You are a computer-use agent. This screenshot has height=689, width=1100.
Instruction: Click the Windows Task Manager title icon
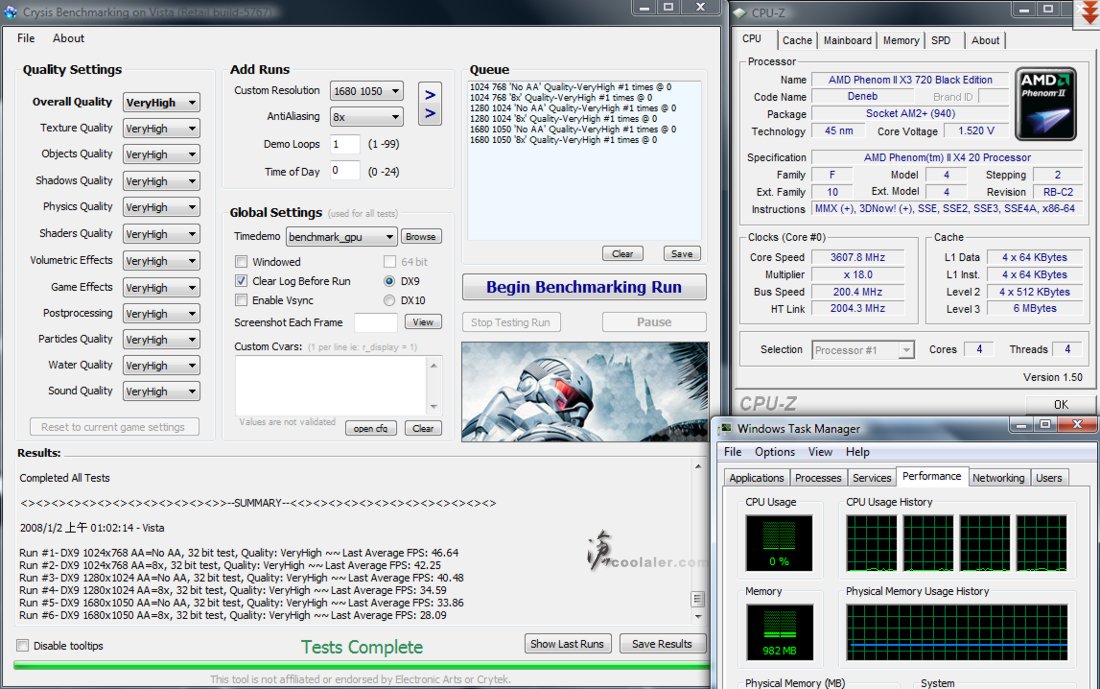click(725, 428)
